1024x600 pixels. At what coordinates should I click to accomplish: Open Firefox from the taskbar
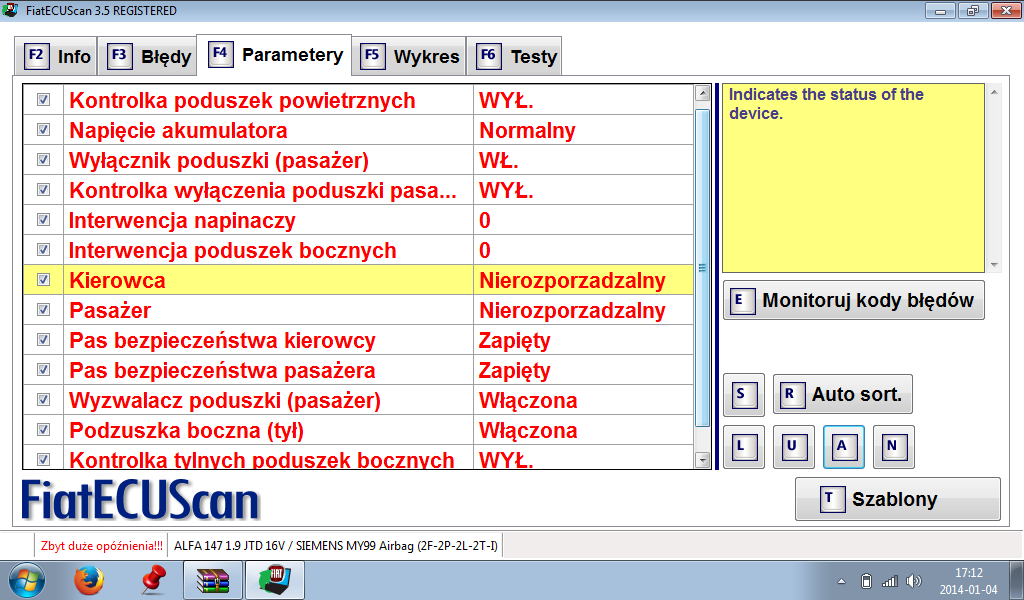pyautogui.click(x=89, y=580)
